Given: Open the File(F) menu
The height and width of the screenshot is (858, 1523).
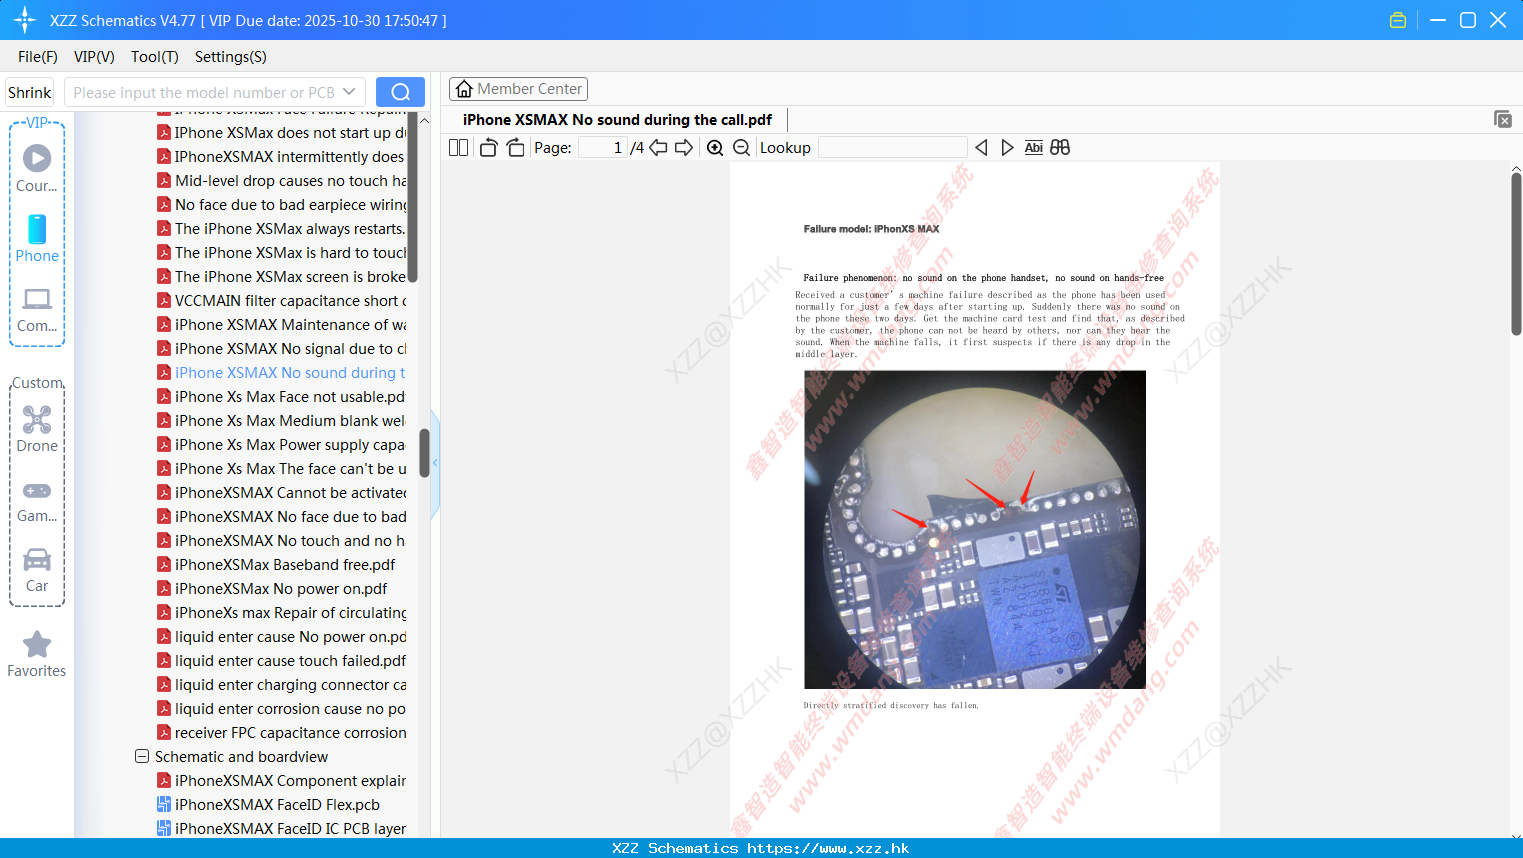Looking at the screenshot, I should (38, 57).
